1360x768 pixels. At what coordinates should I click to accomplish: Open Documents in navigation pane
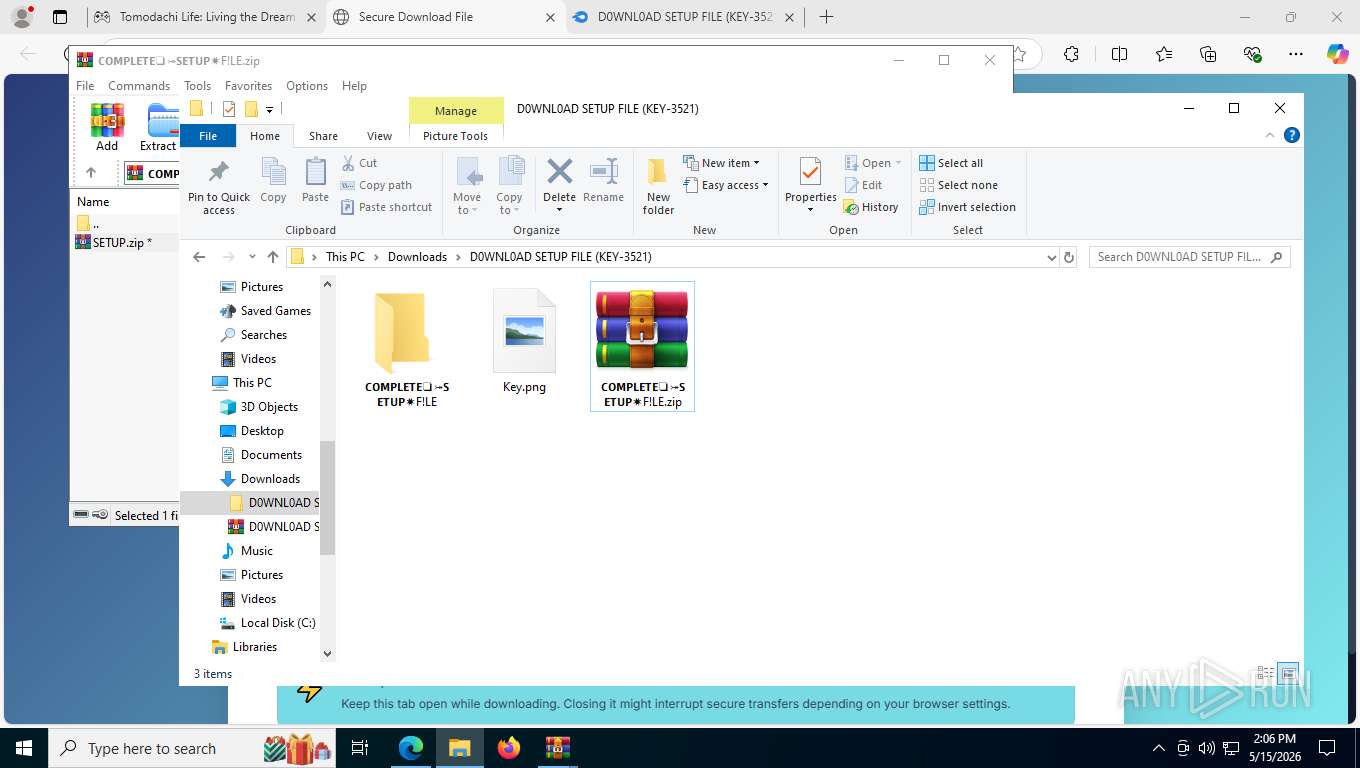point(260,455)
